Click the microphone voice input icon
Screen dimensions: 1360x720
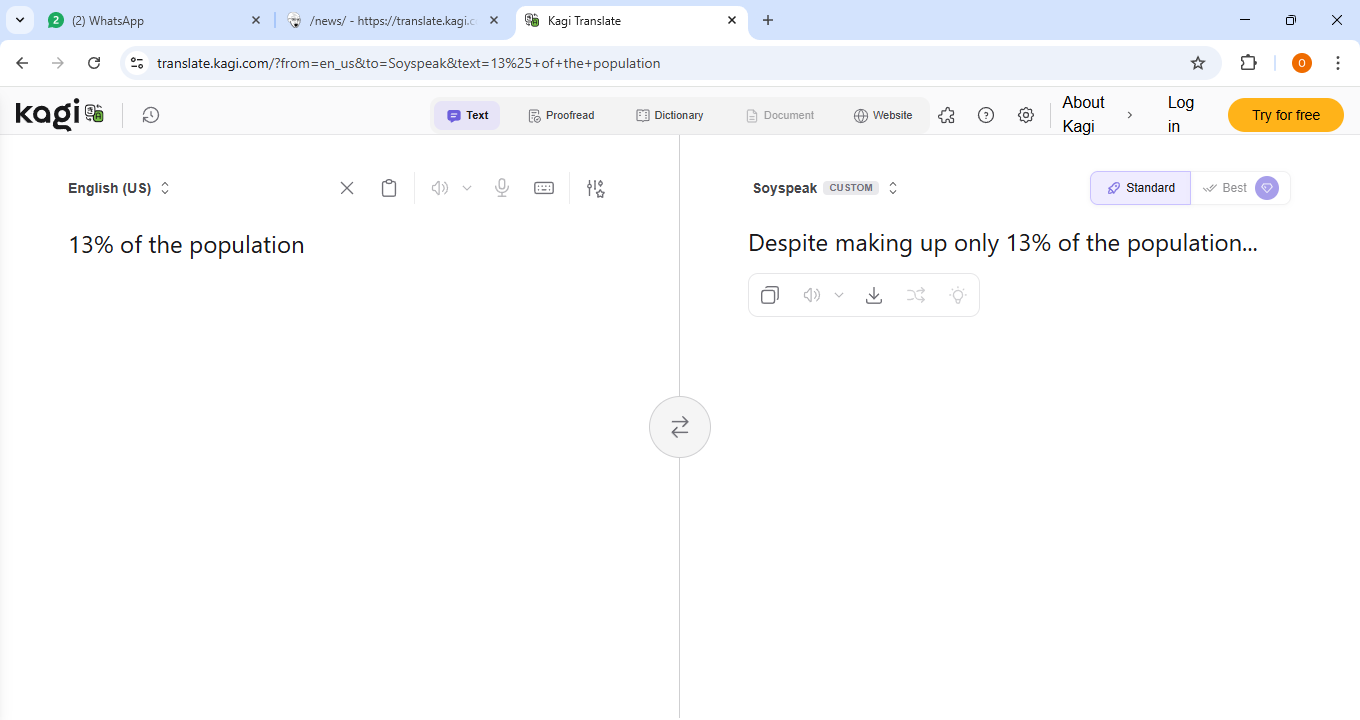502,188
